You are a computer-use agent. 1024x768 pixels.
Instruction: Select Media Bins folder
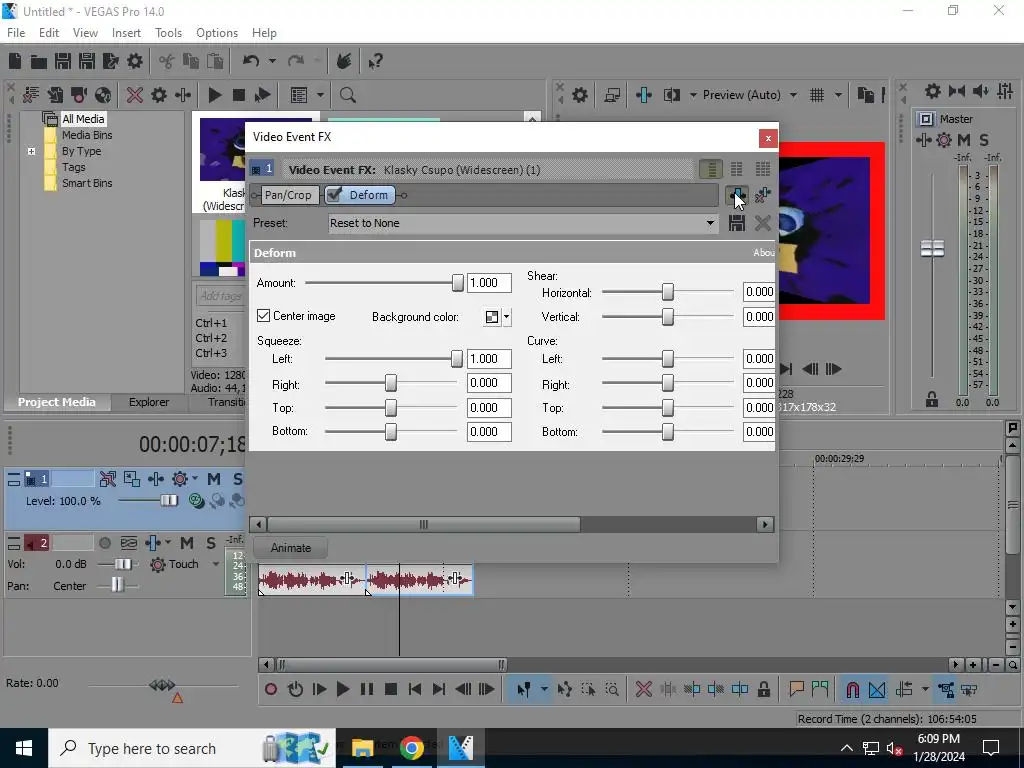point(87,135)
